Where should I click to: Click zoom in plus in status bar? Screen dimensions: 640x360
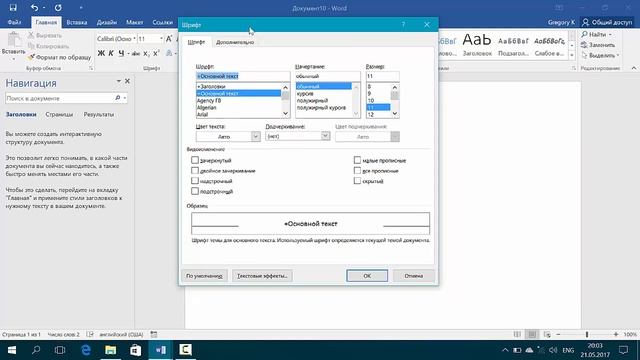[616, 334]
